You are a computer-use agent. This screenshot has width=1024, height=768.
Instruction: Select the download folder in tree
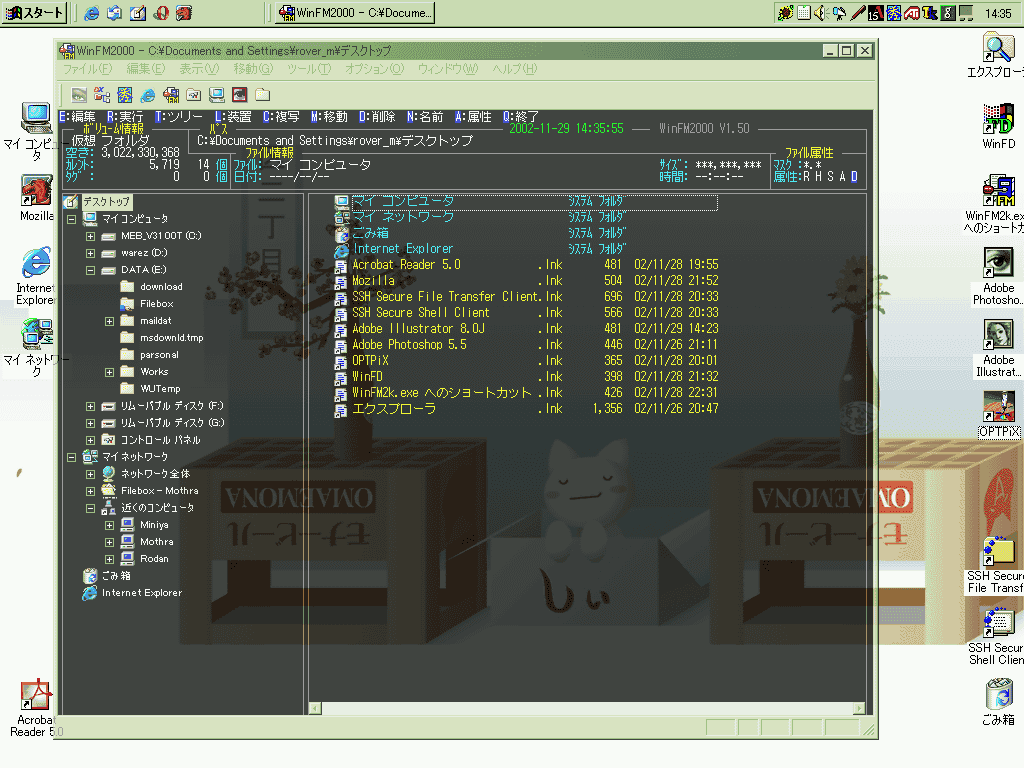click(161, 287)
